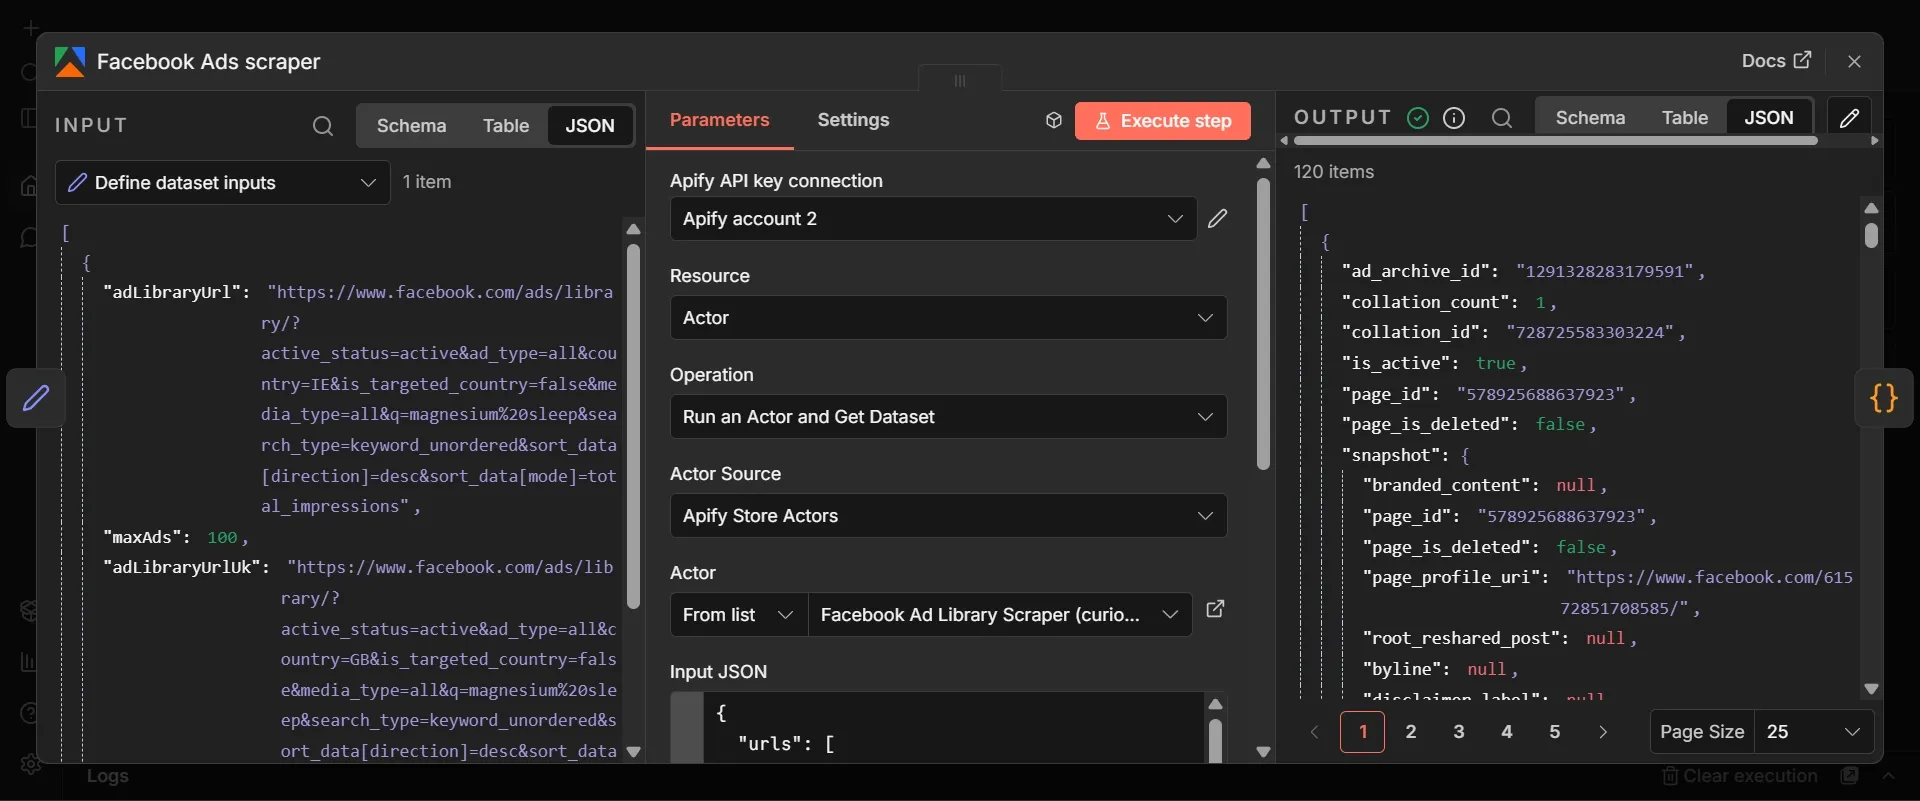Viewport: 1920px width, 801px height.
Task: Click the INPUT panel vertical scrollbar
Action: tap(633, 427)
